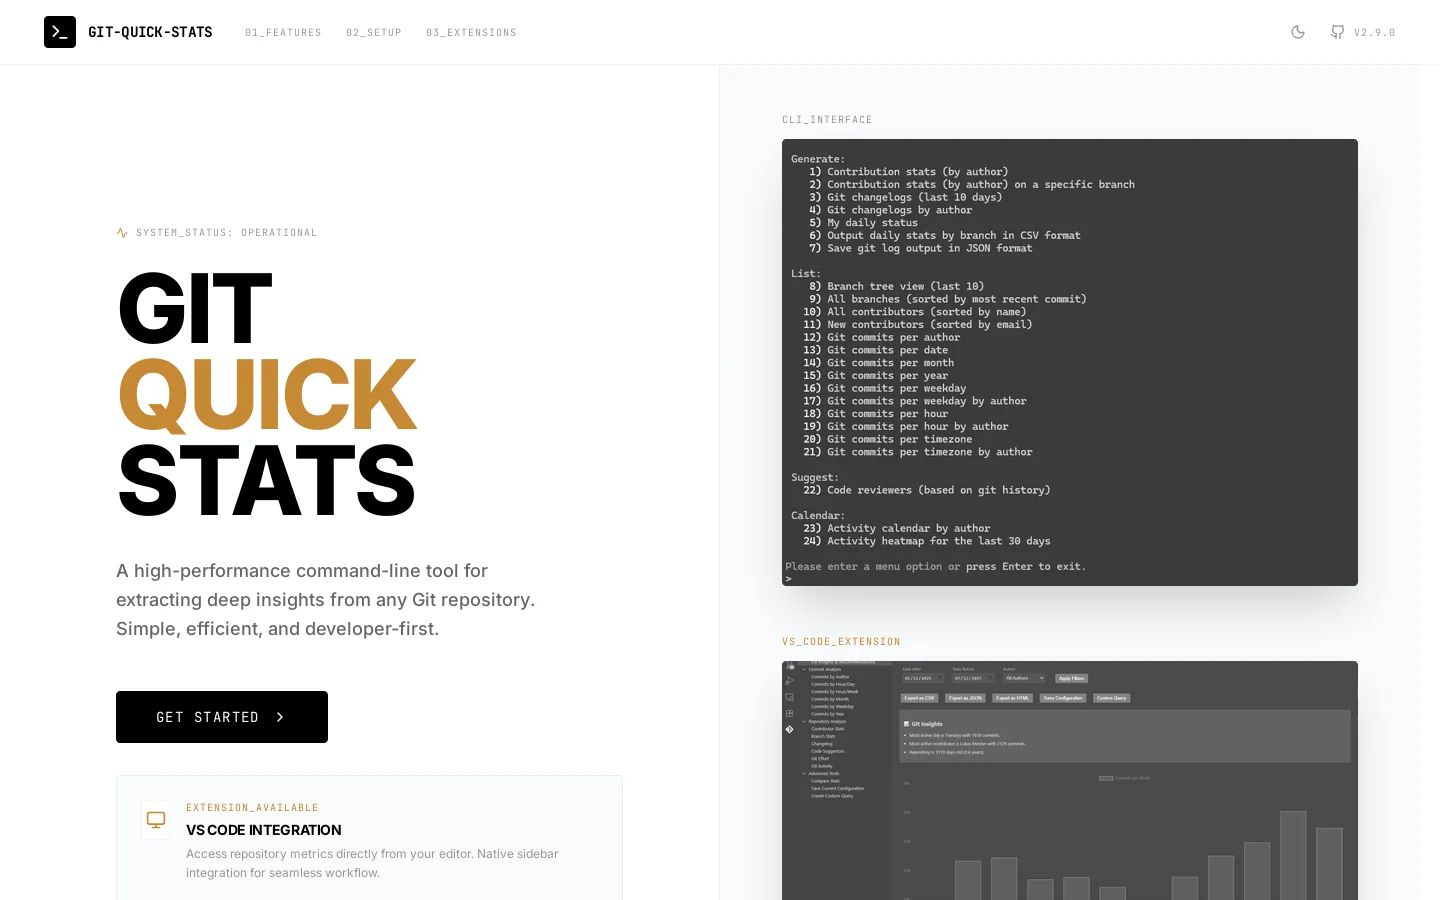Open the 03_EXTENSIONS nav item
Viewport: 1440px width, 900px height.
[471, 33]
